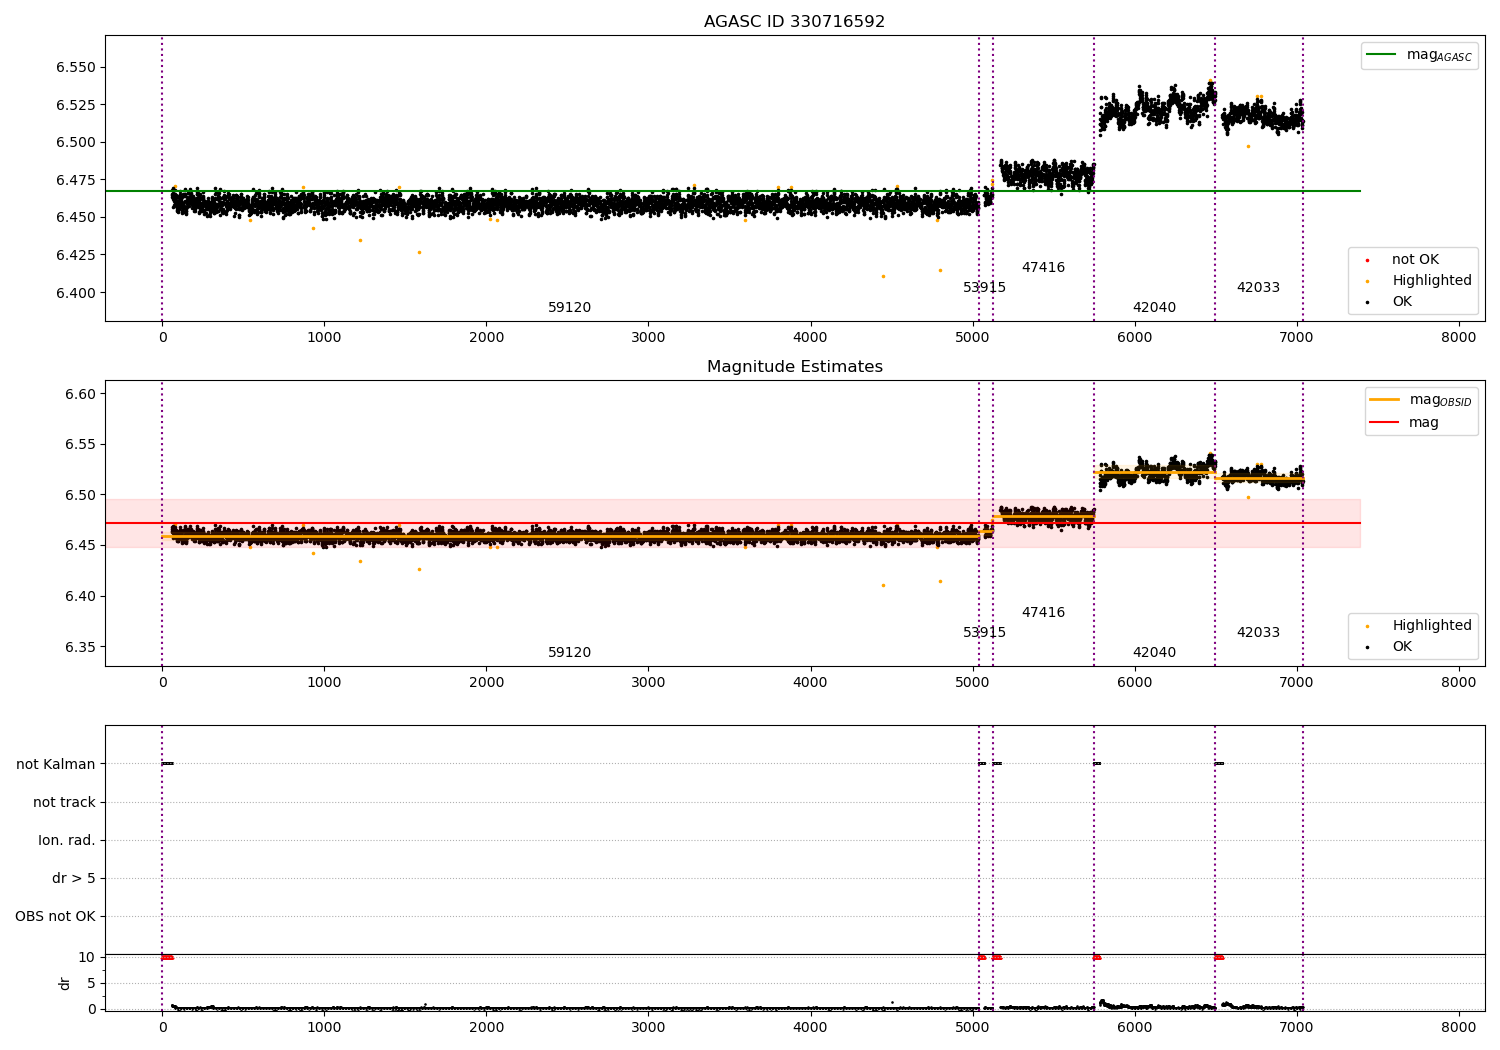Select the orange mag OBSID legend entry

[x=1421, y=400]
